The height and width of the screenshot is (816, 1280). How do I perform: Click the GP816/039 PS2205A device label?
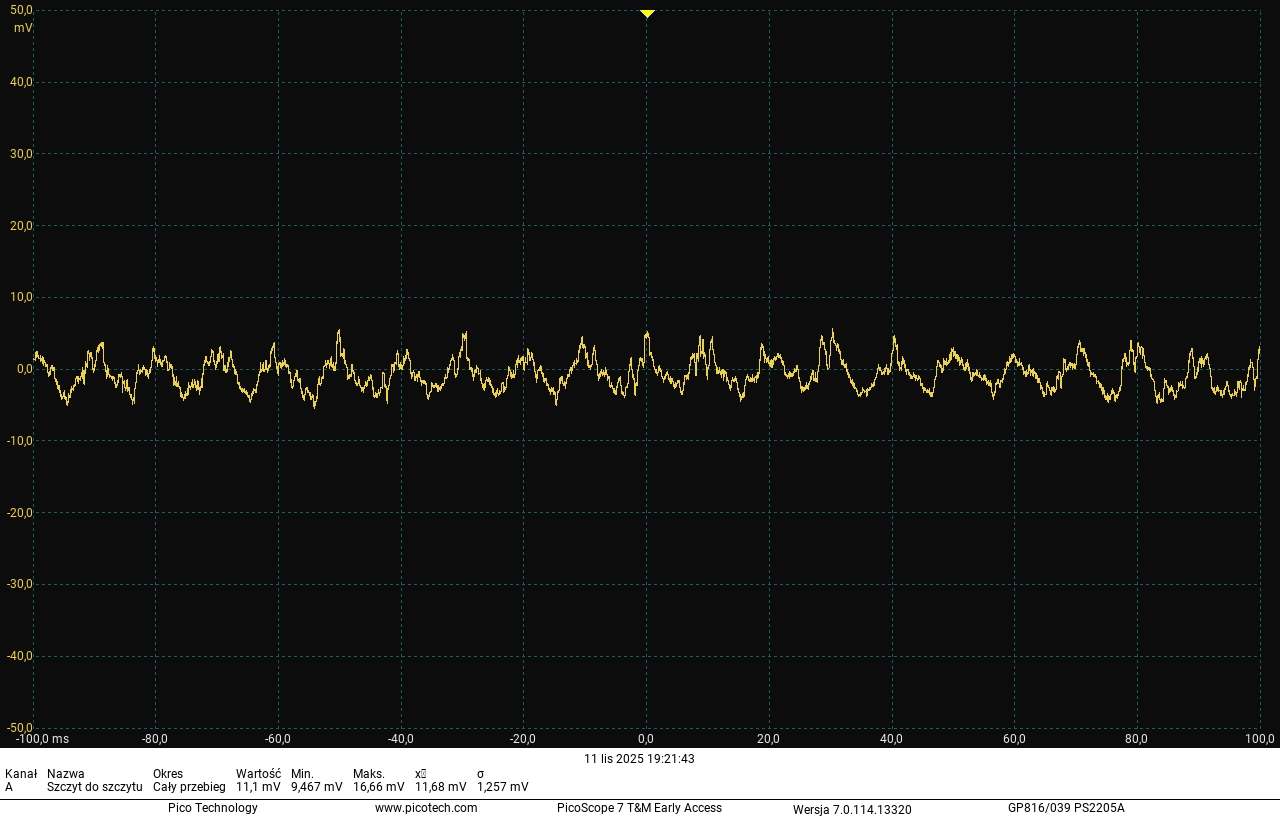click(1067, 808)
